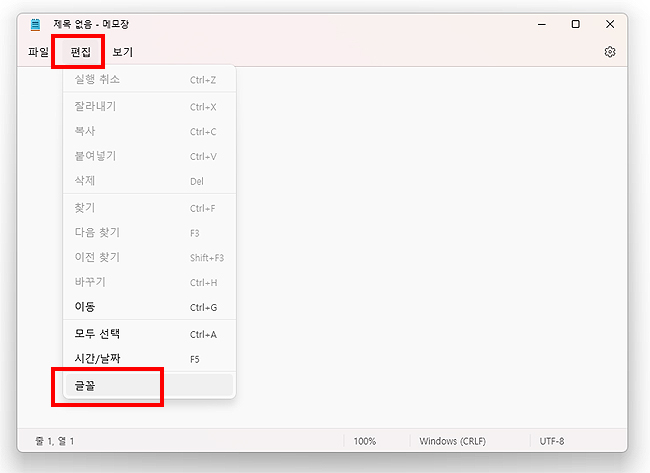Image resolution: width=650 pixels, height=473 pixels.
Task: Click Windows (CRLF) status bar entry
Action: 452,441
